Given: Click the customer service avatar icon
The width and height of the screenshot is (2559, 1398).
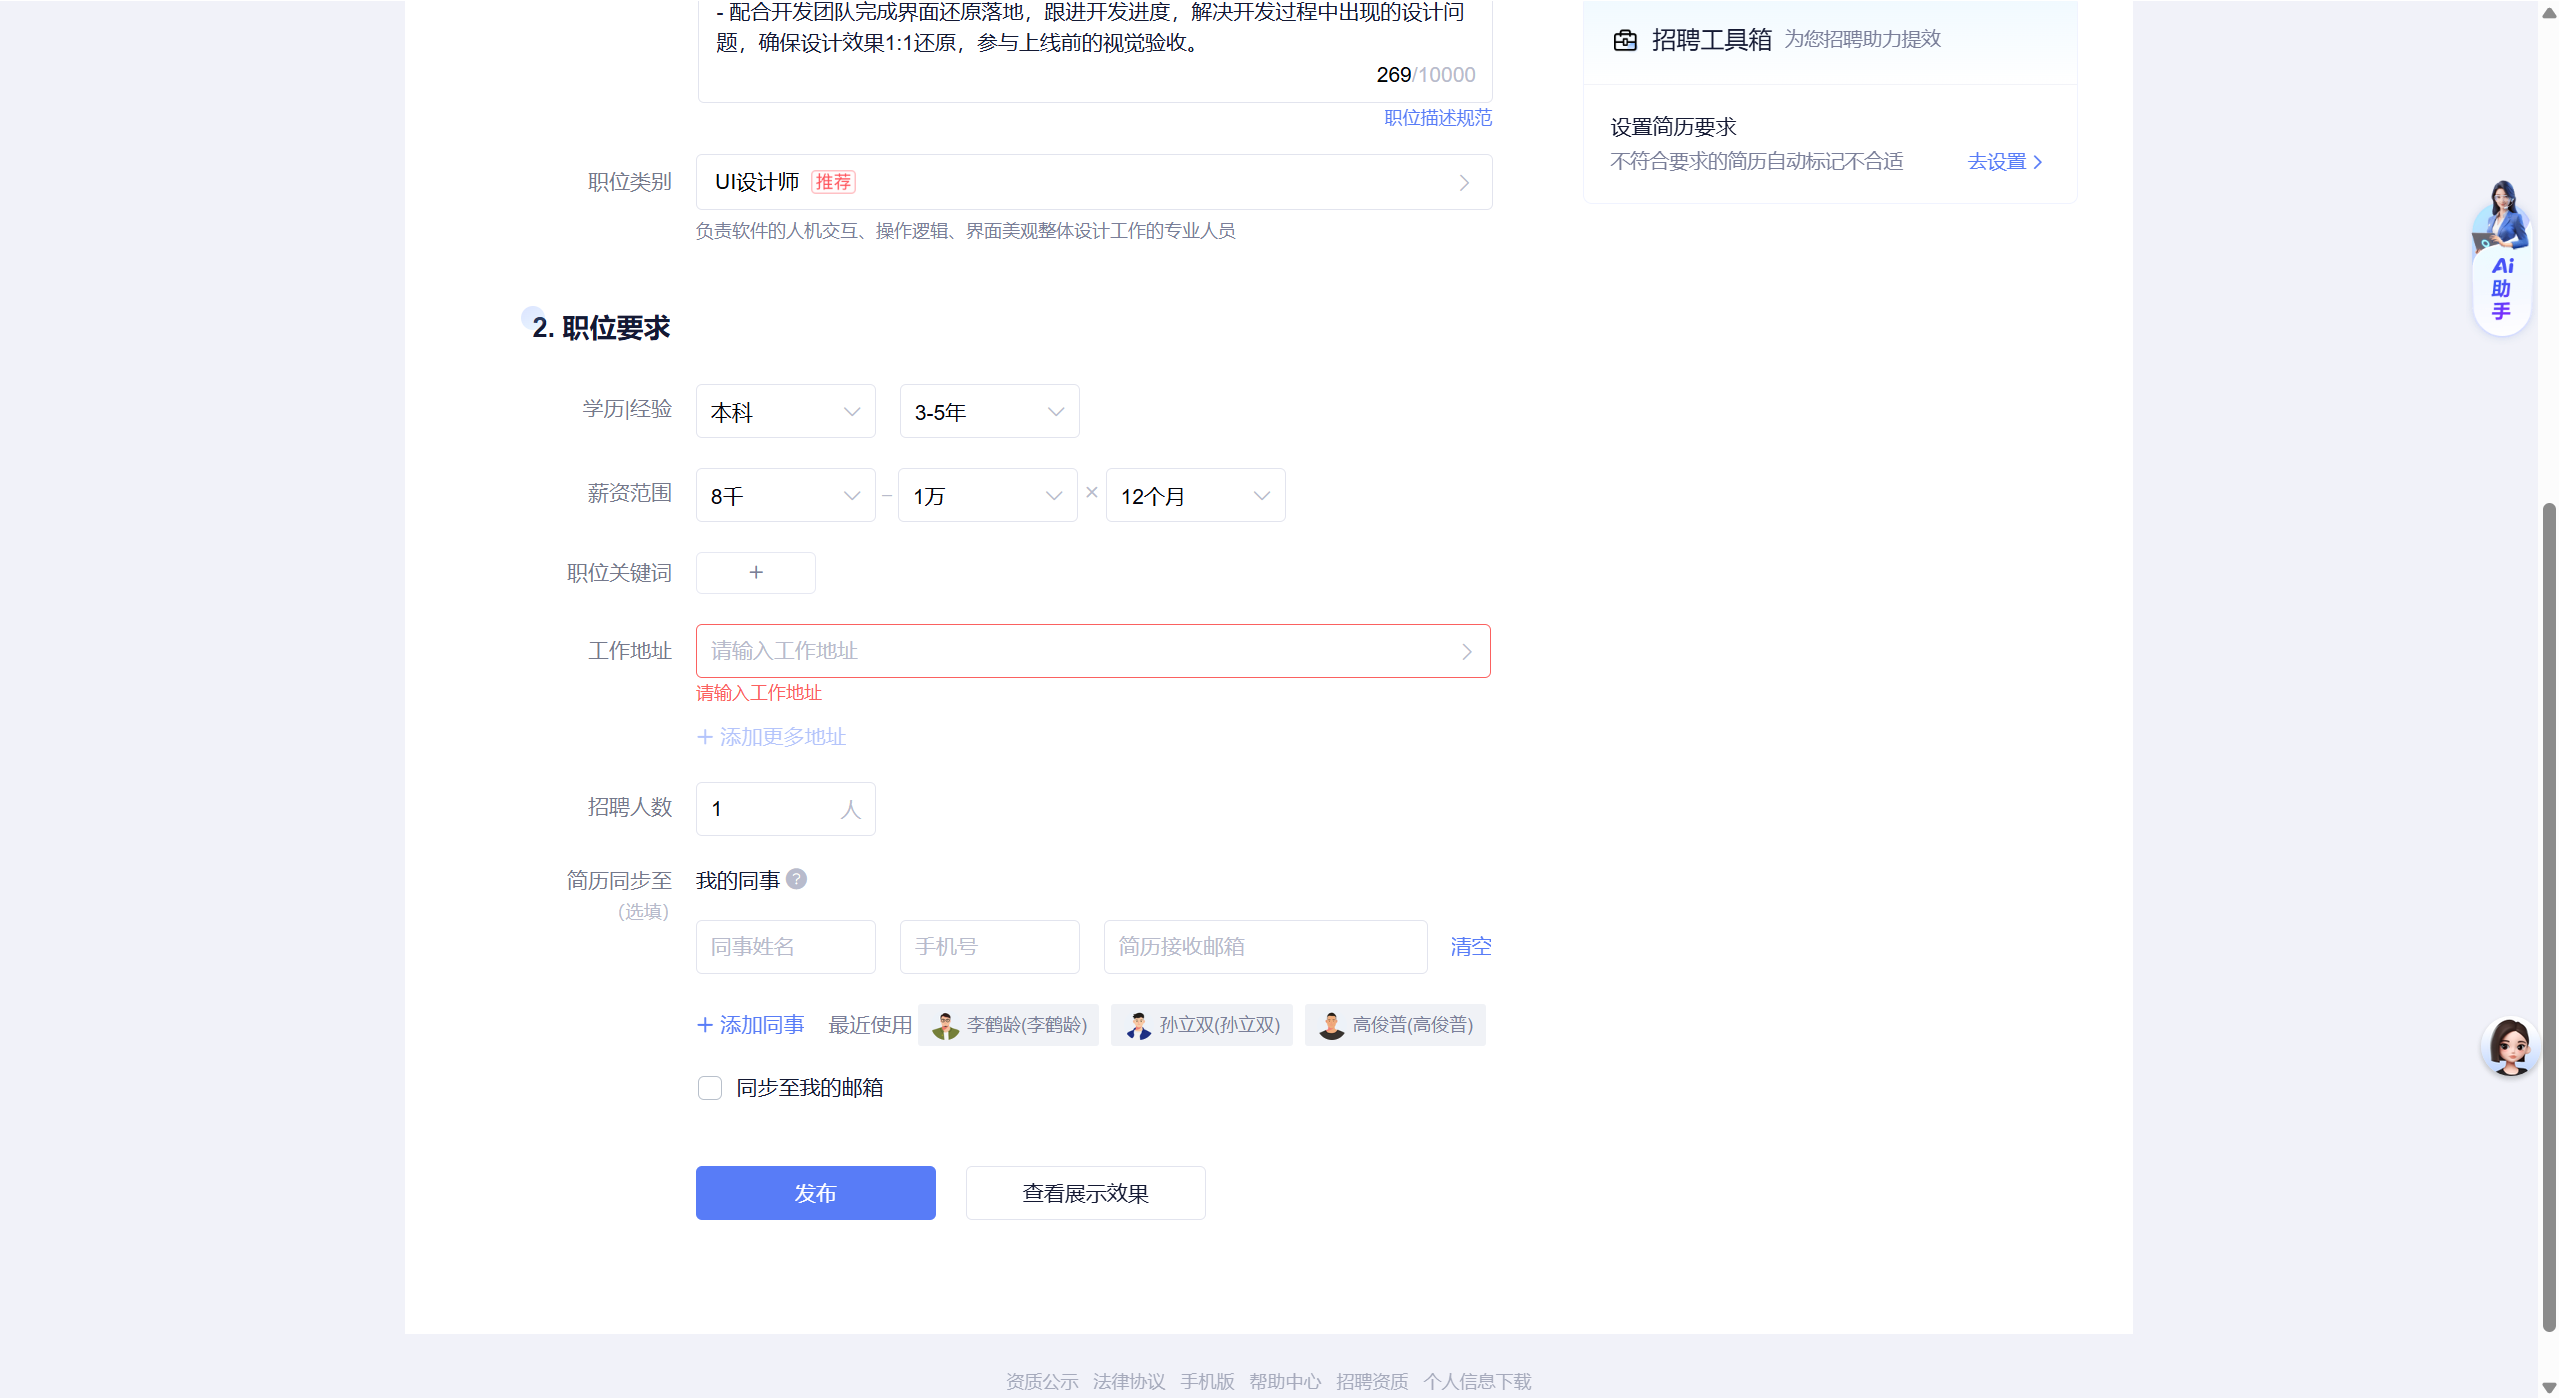Looking at the screenshot, I should [x=2509, y=1046].
